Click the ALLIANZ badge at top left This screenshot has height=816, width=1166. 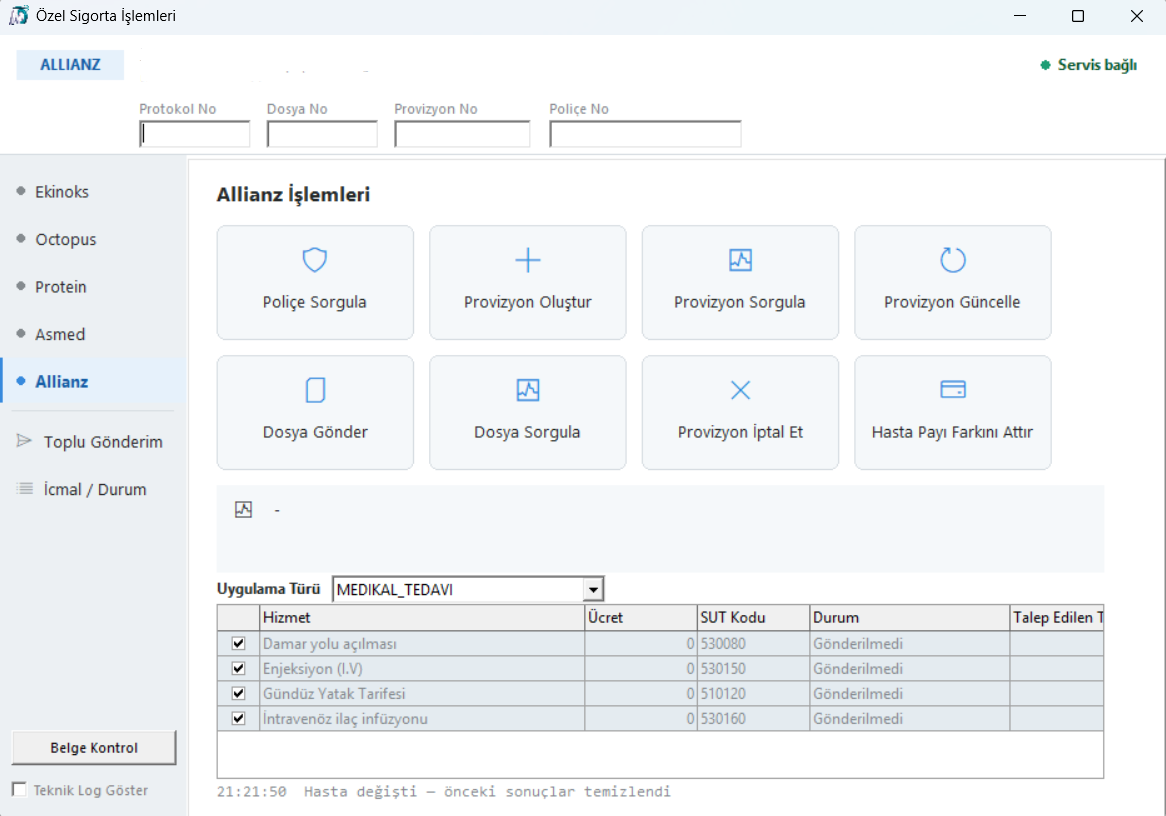tap(70, 65)
